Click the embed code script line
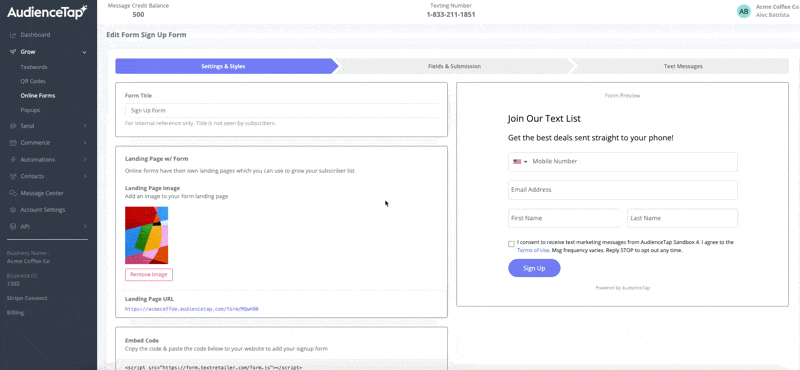Screen dimensions: 800x370 (214, 367)
